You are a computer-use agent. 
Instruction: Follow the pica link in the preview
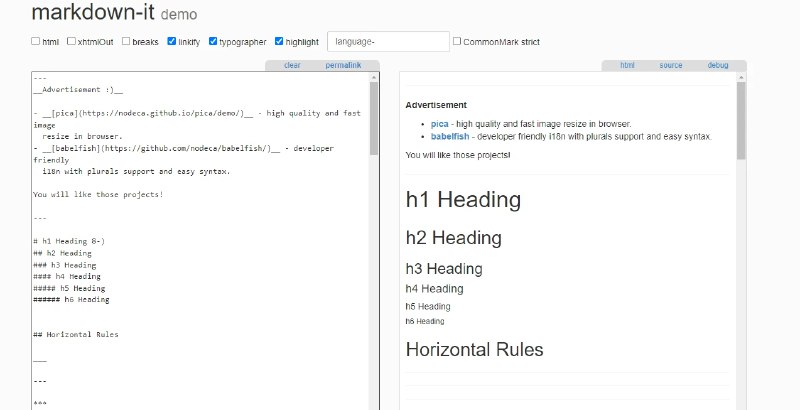(x=440, y=124)
